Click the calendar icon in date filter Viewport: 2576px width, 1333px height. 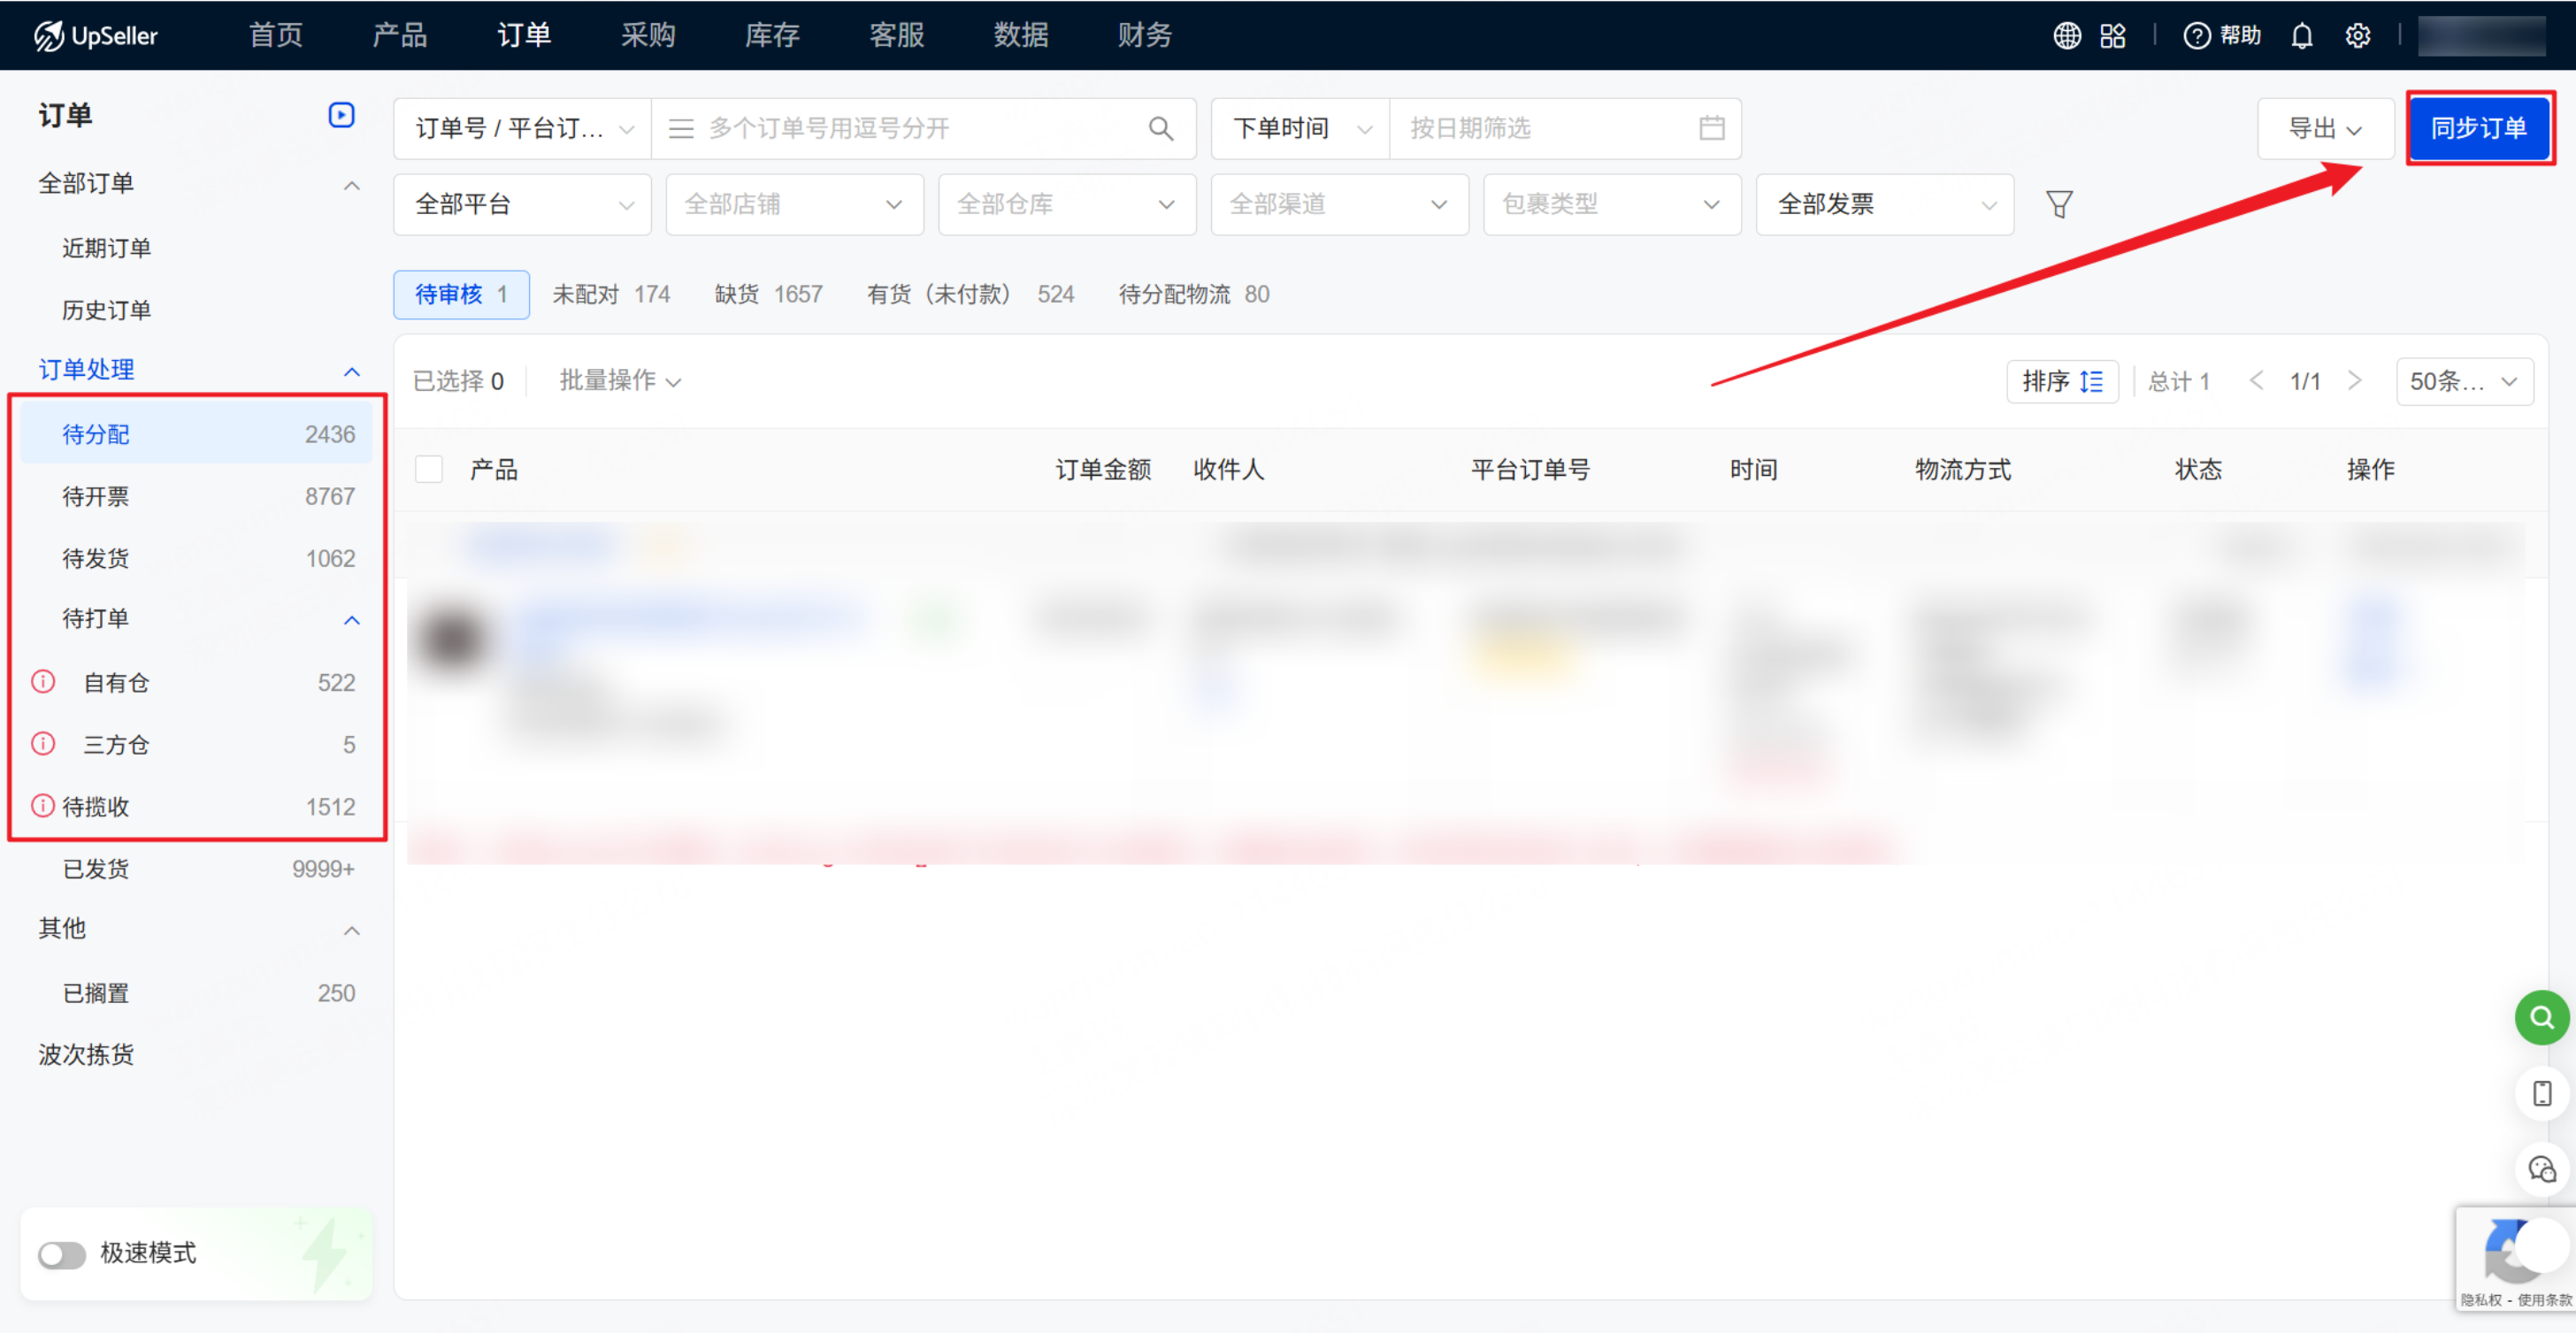(1711, 128)
